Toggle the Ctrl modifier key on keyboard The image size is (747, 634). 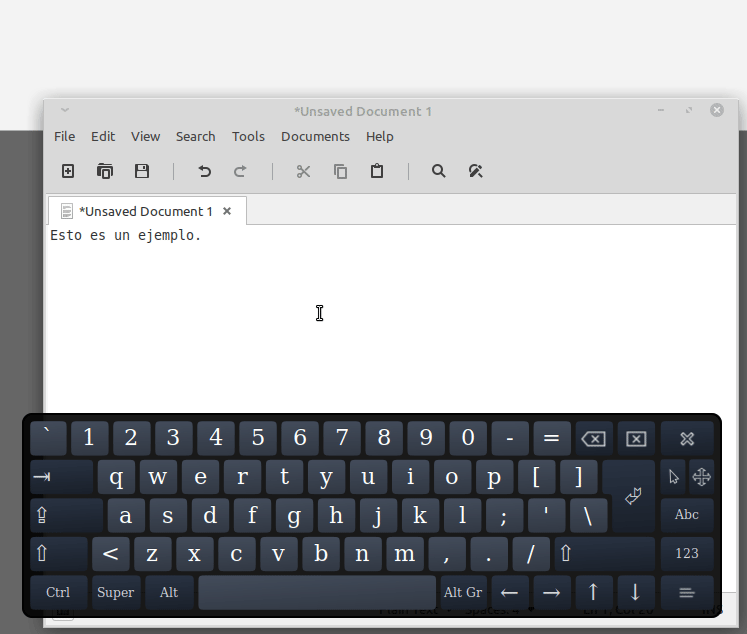[58, 592]
